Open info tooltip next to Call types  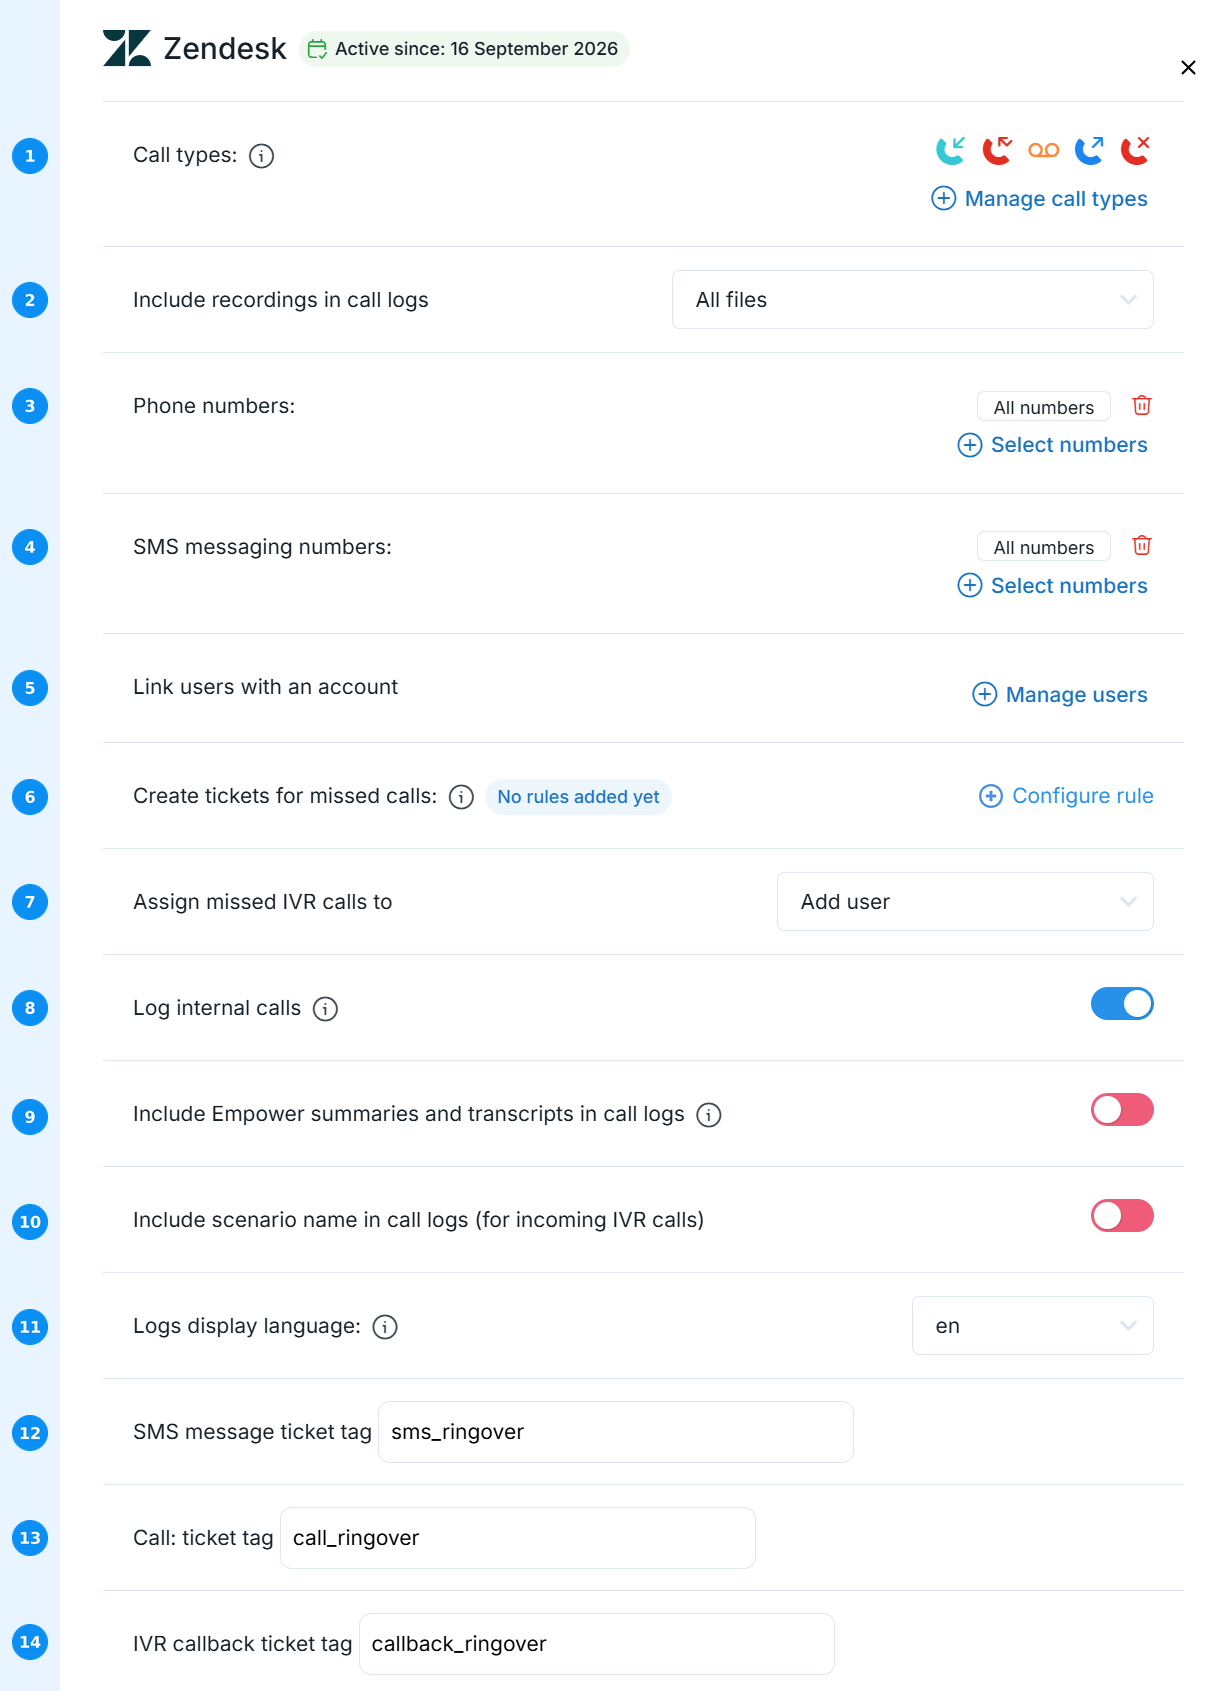(x=261, y=156)
